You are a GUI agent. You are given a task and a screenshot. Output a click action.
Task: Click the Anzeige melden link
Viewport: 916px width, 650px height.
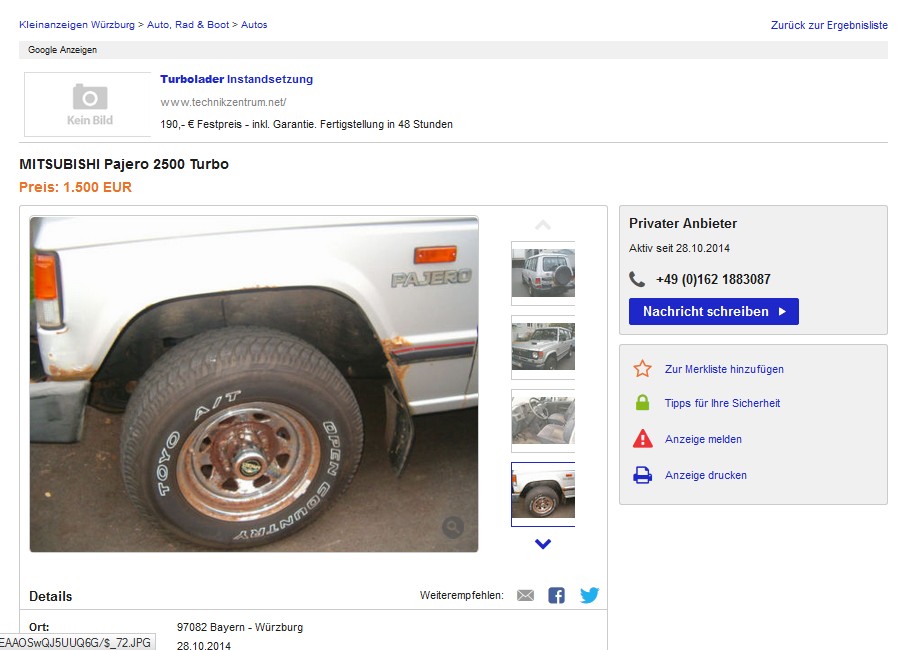703,439
